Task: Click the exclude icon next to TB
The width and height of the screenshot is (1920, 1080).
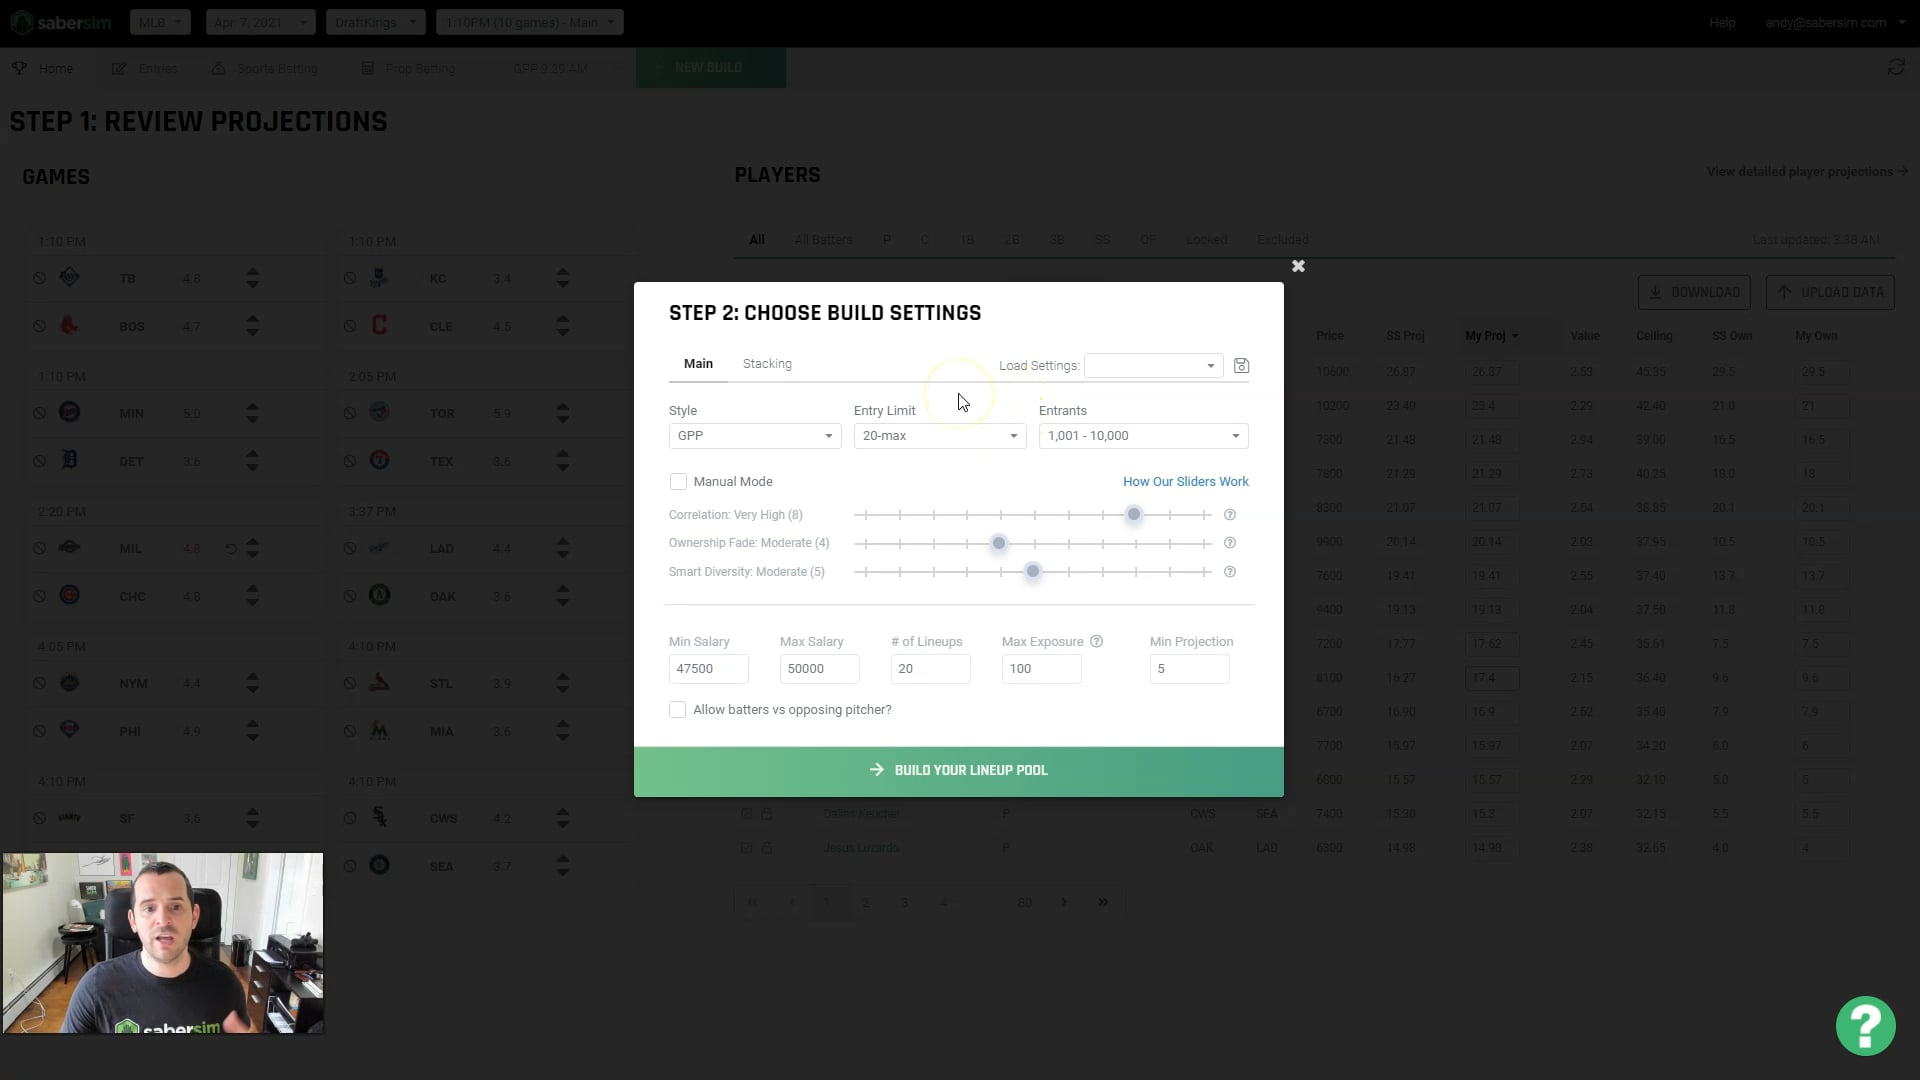Action: coord(39,278)
